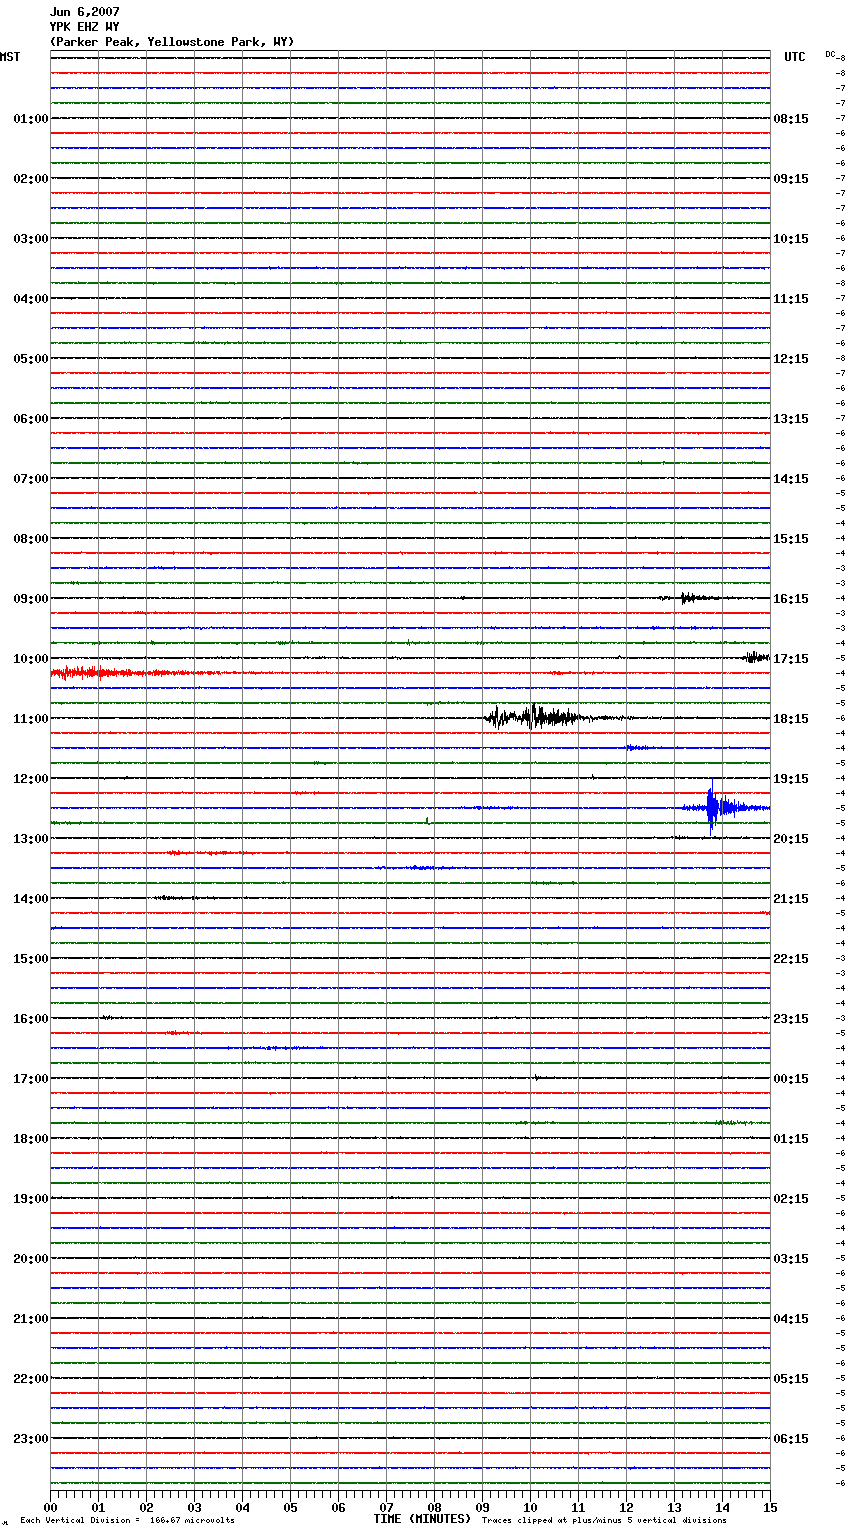Select minute tick label 05 on bottom axis
Image resolution: width=850 pixels, height=1534 pixels.
point(290,1507)
